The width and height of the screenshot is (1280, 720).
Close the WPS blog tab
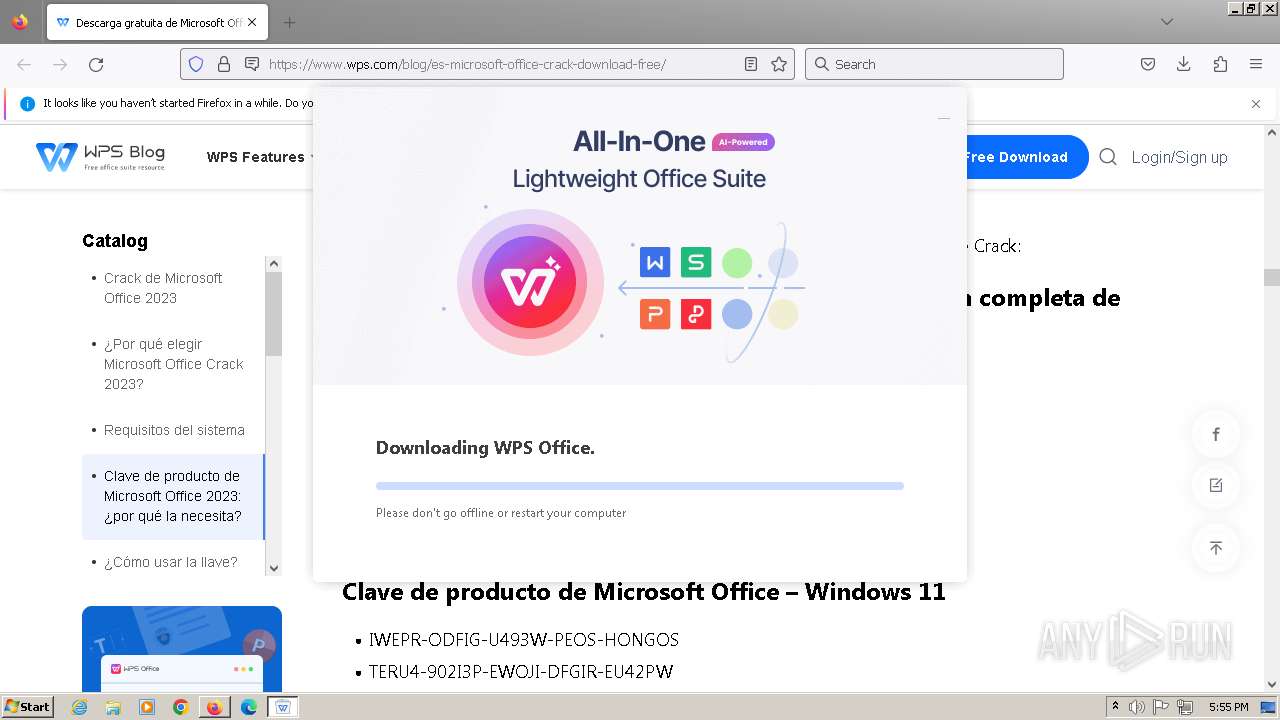pos(252,22)
